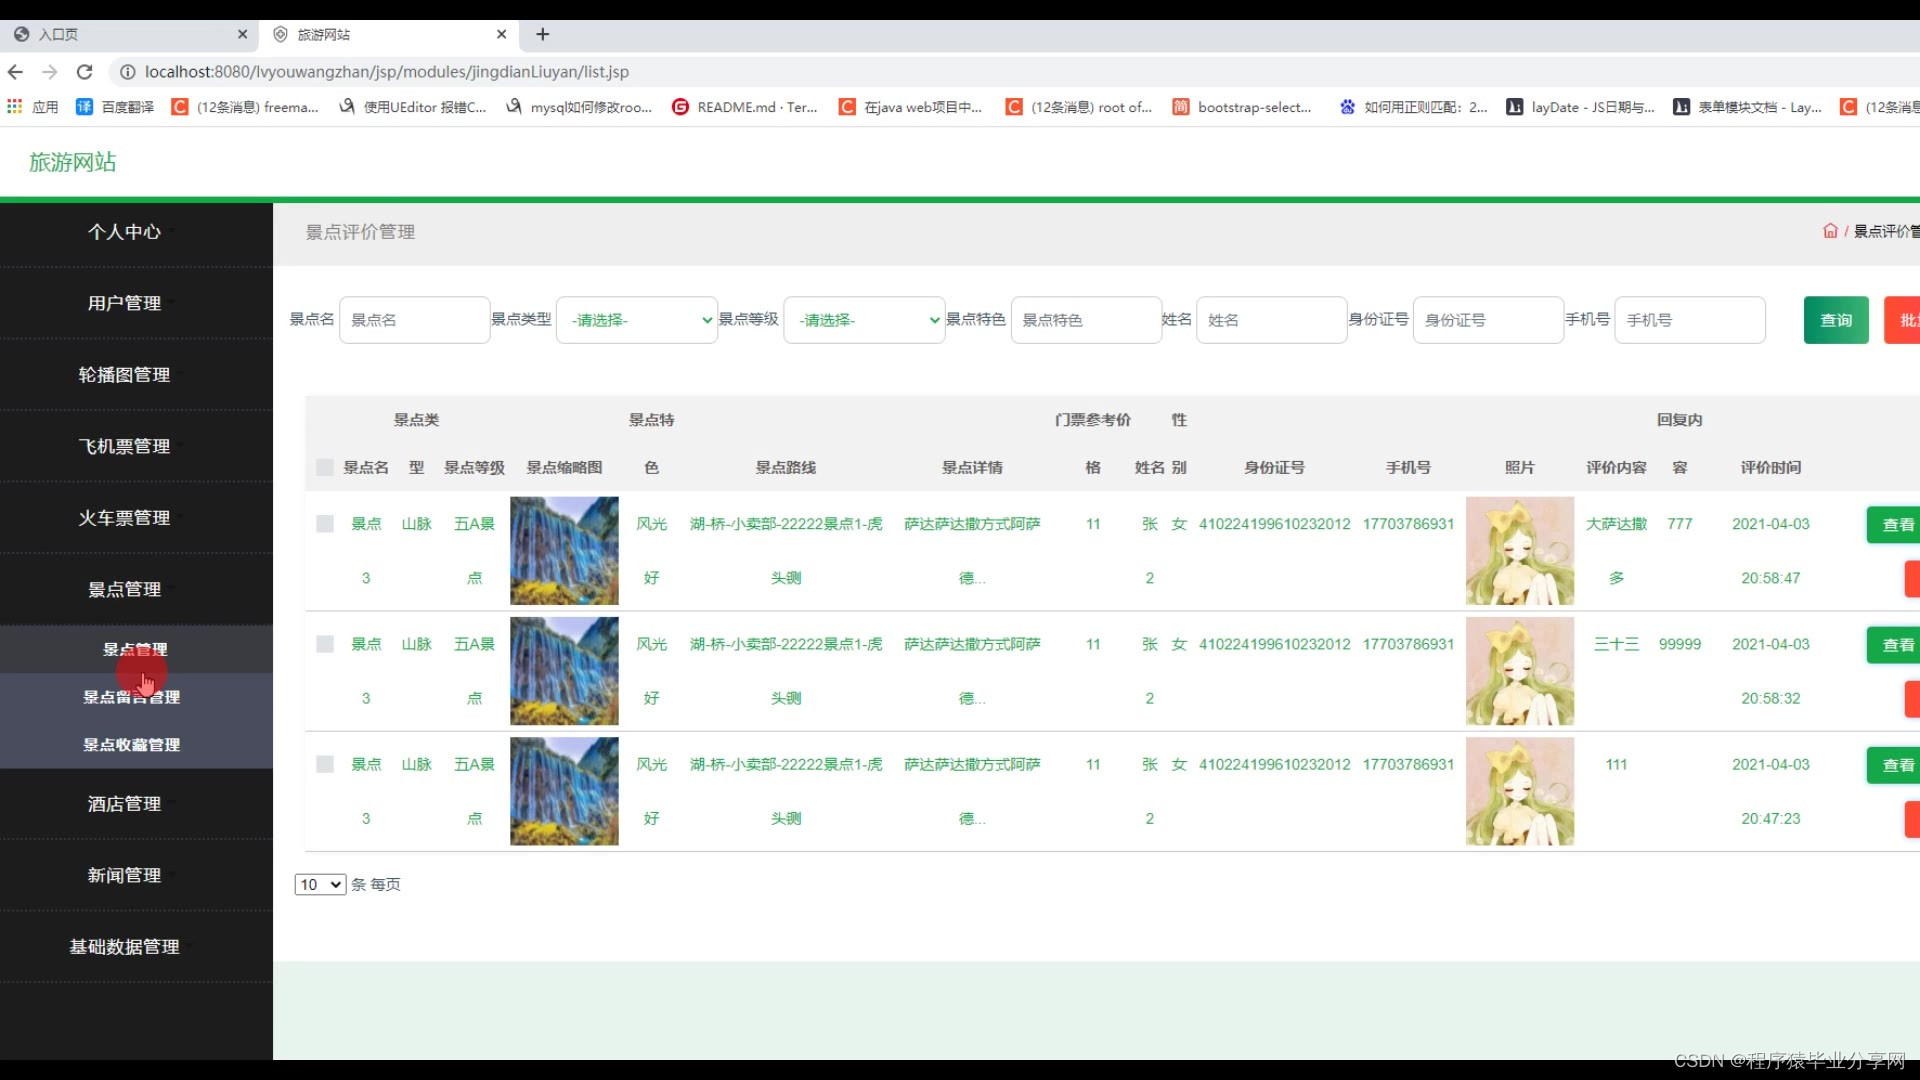Expand 飞机票管理 in the sidebar

[124, 446]
